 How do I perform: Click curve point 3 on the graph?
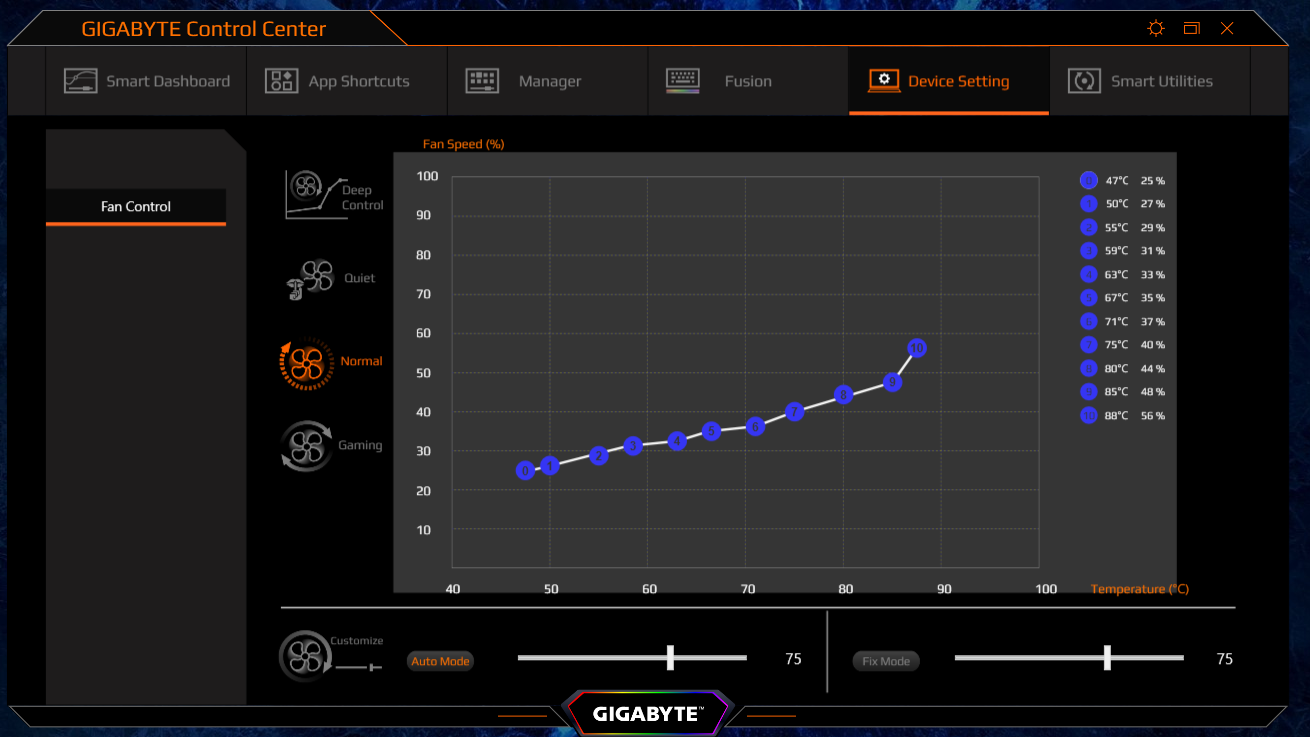point(633,445)
